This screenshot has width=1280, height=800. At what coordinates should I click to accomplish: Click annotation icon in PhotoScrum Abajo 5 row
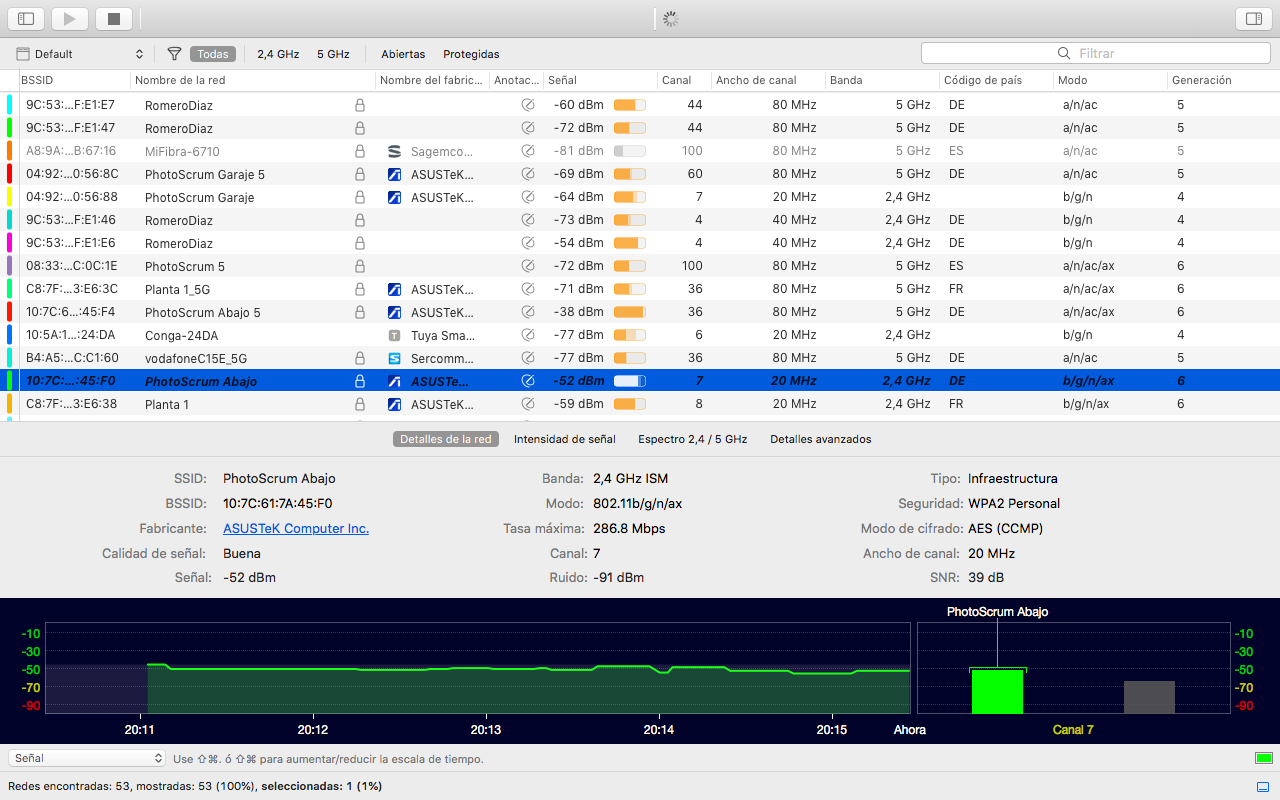528,312
